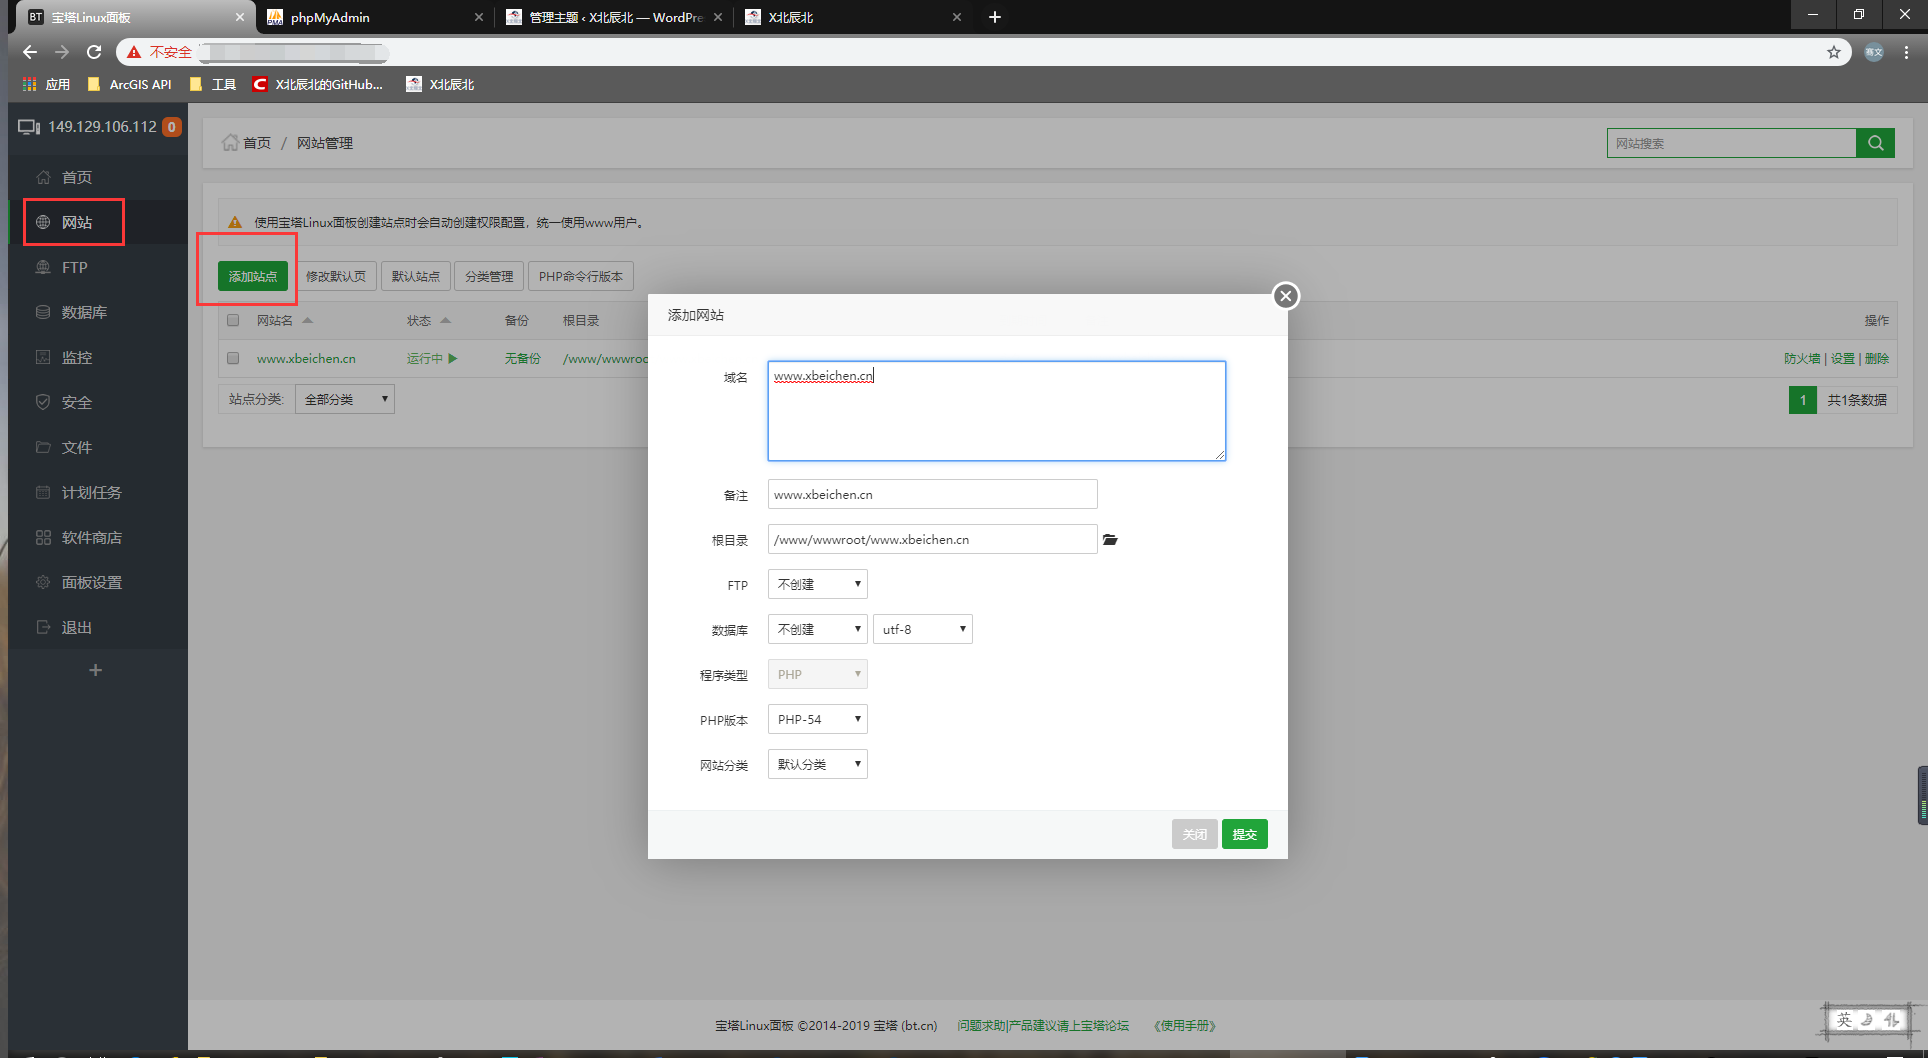Click the 退出 logout icon in sidebar
Screen dimensions: 1928x1058
[x=43, y=627]
